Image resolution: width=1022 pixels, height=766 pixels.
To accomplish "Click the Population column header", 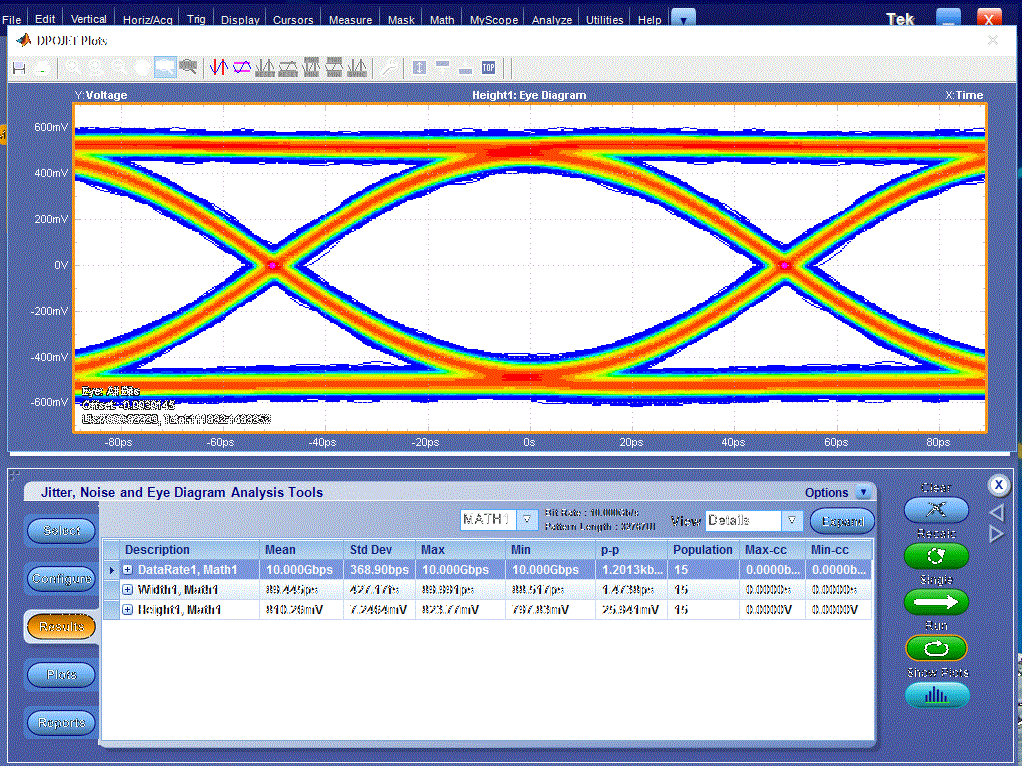I will tap(703, 550).
